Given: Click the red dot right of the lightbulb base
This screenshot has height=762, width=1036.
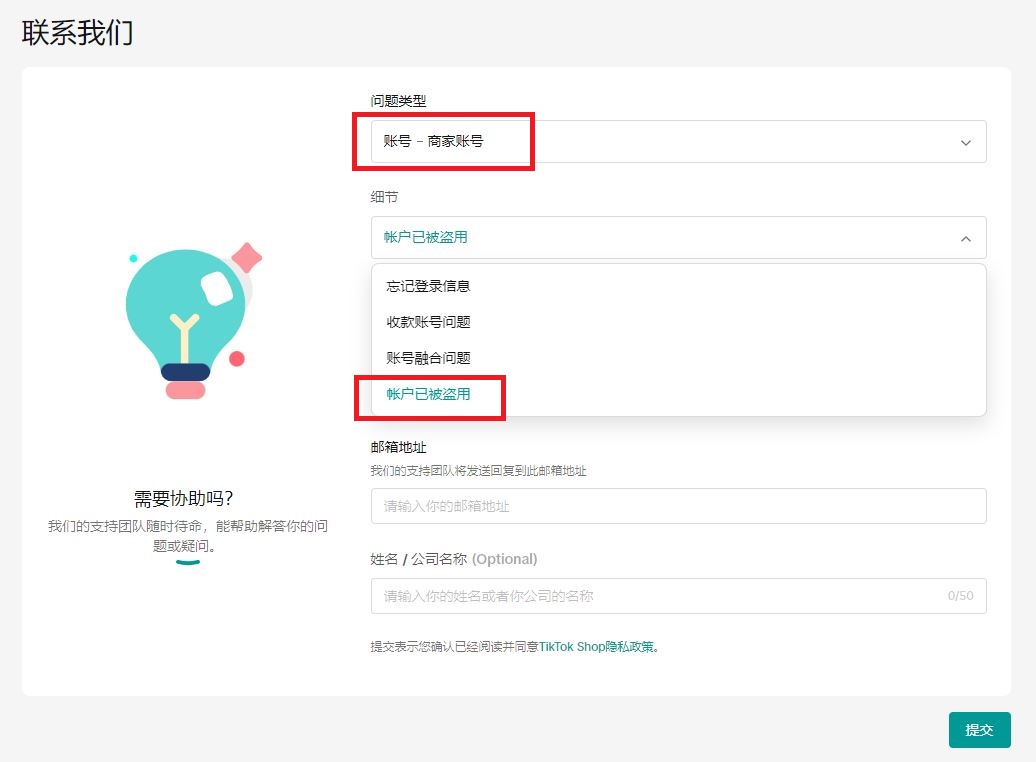Looking at the screenshot, I should coord(237,358).
